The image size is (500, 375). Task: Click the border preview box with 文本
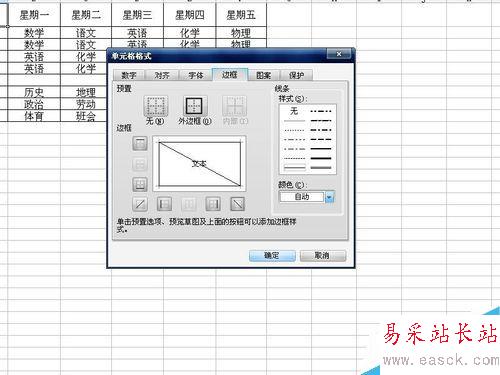[199, 164]
